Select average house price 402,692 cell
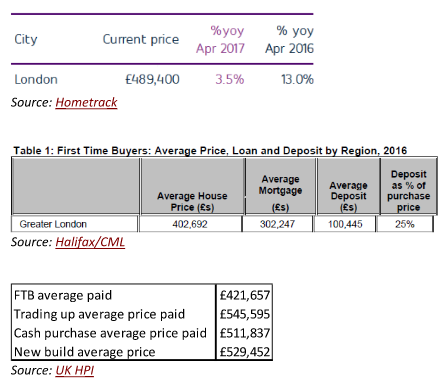 tap(190, 224)
